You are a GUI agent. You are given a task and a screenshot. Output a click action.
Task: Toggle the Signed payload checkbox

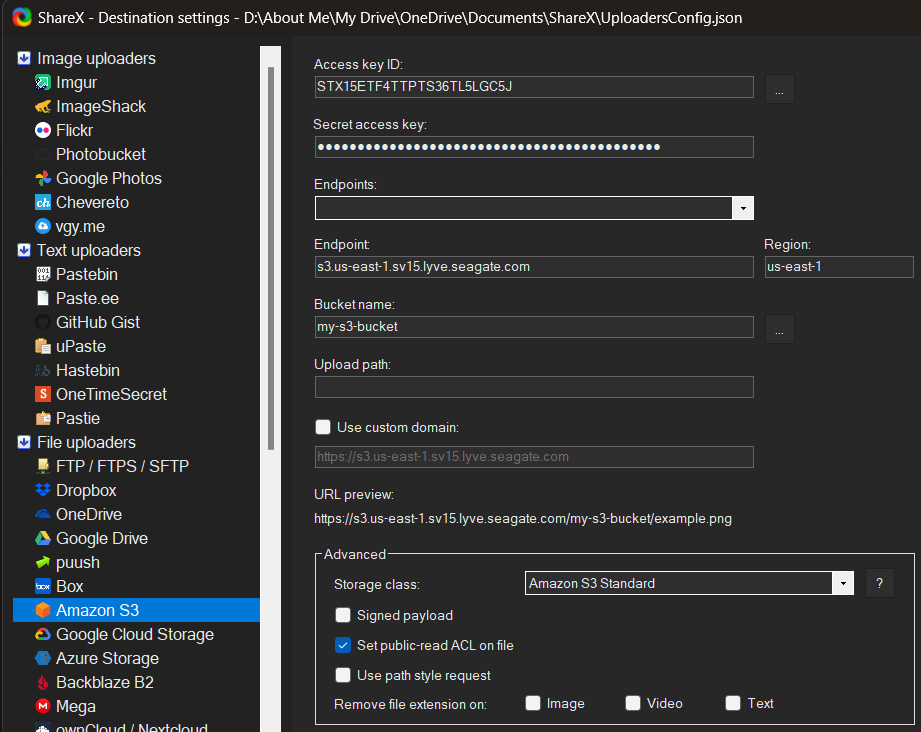[343, 615]
